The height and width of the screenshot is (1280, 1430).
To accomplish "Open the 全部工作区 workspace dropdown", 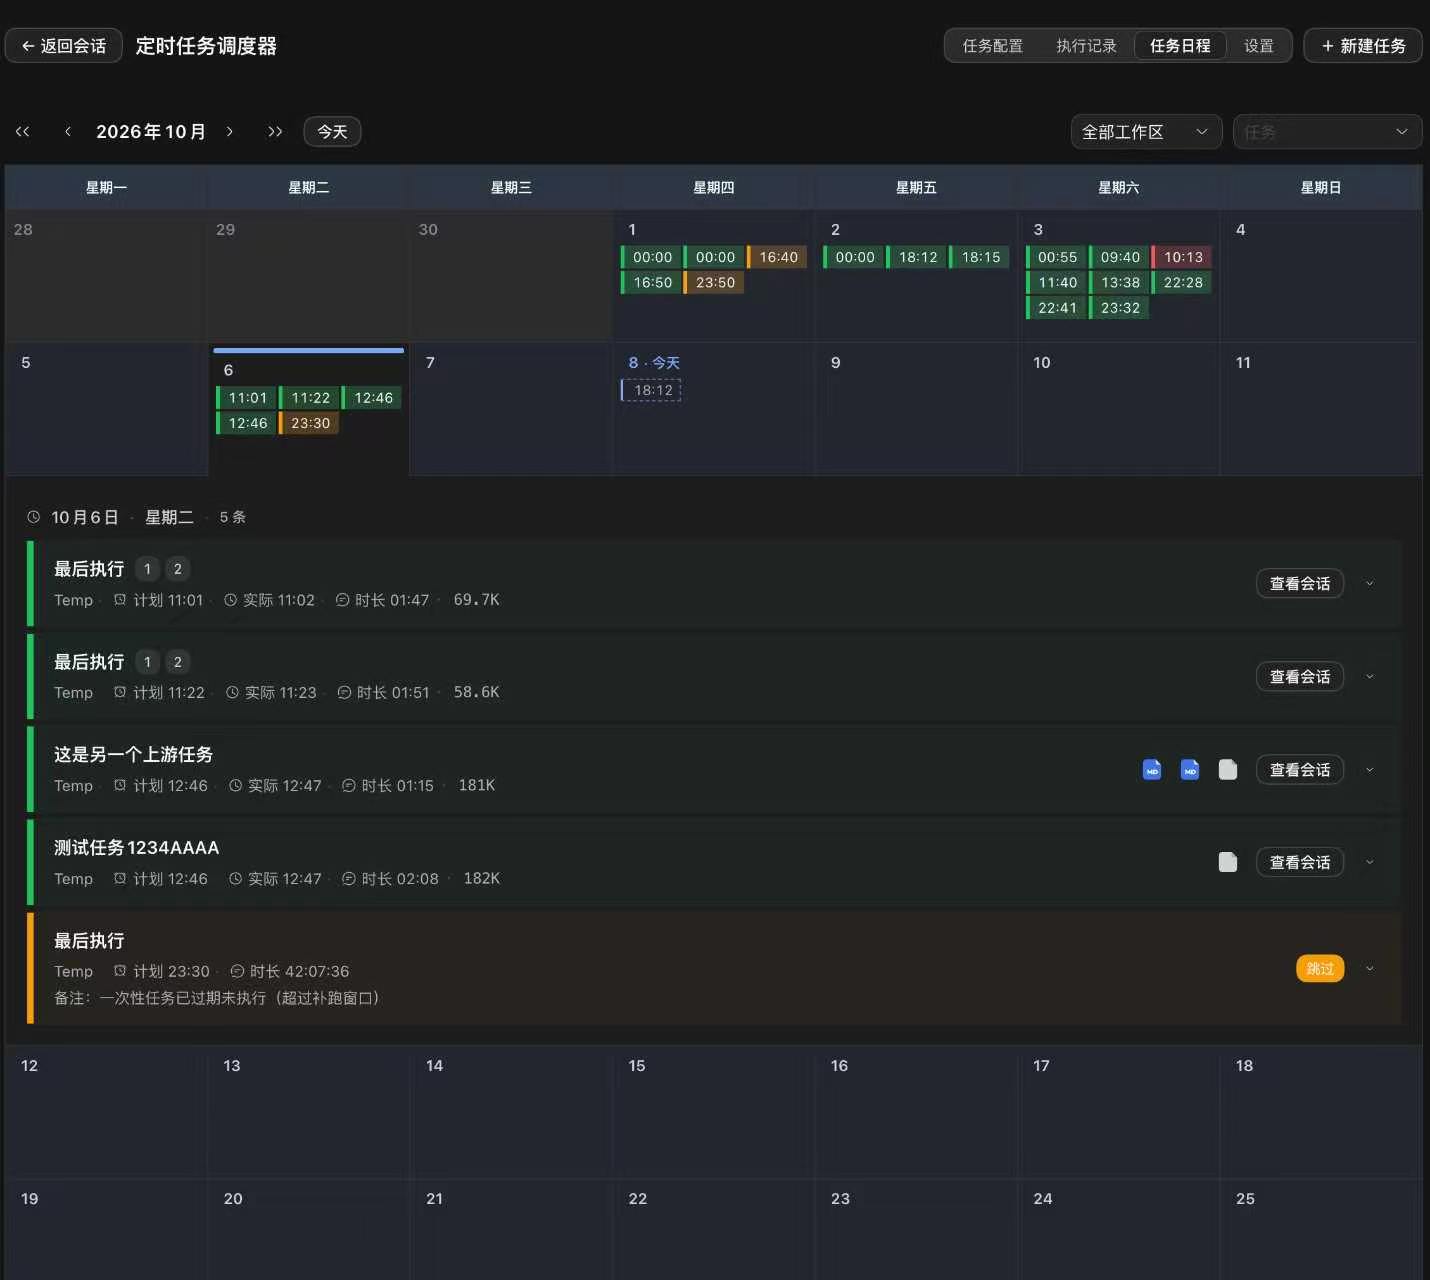I will coord(1146,132).
